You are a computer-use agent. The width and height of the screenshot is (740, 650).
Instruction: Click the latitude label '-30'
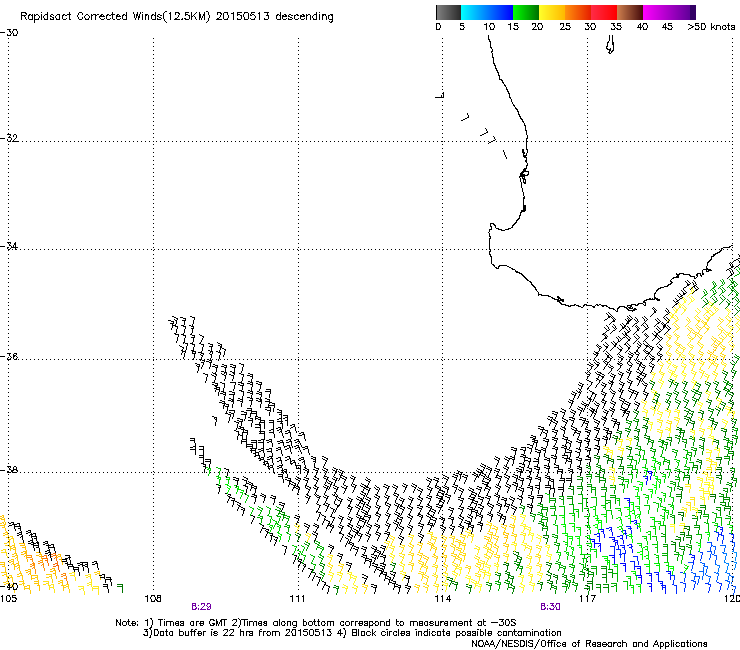click(9, 33)
